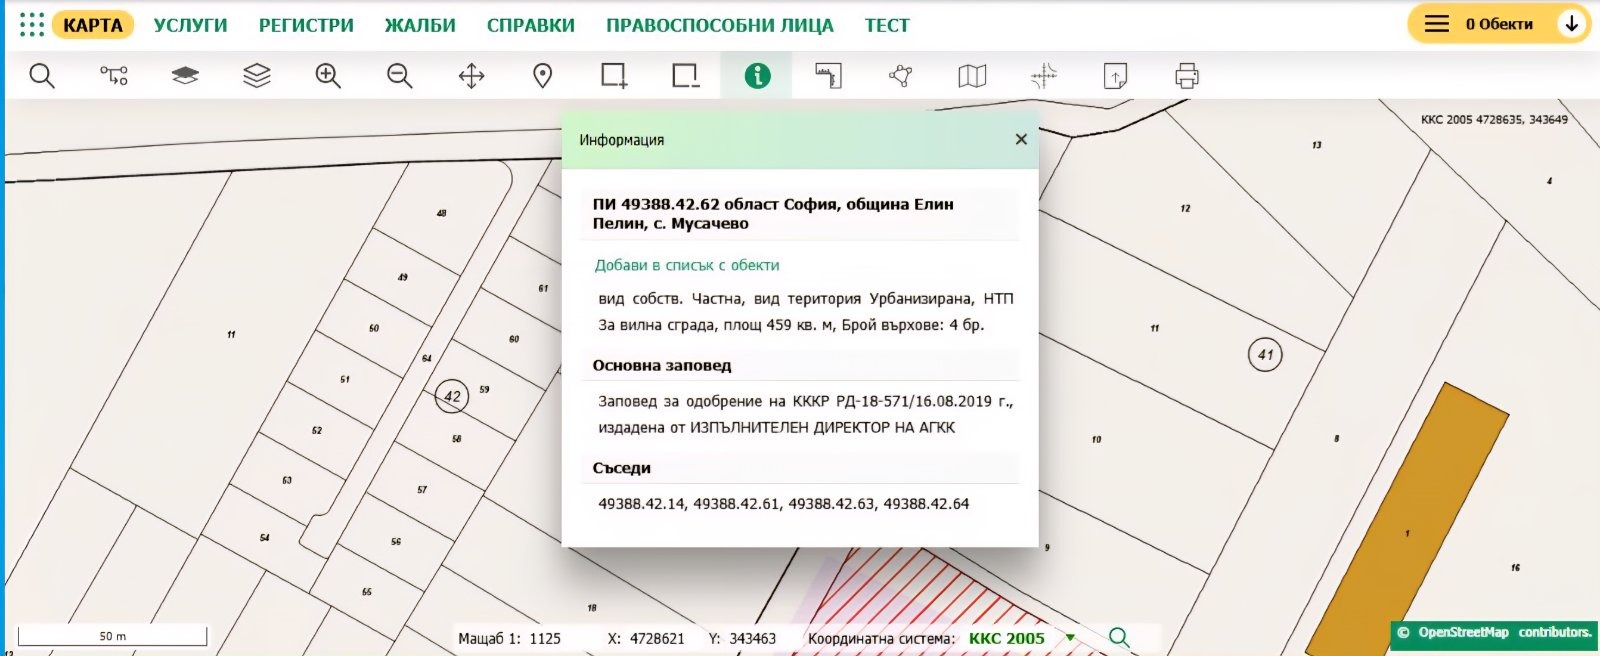Open the УСЛУГИ menu
This screenshot has height=656, width=1600.
(x=190, y=26)
